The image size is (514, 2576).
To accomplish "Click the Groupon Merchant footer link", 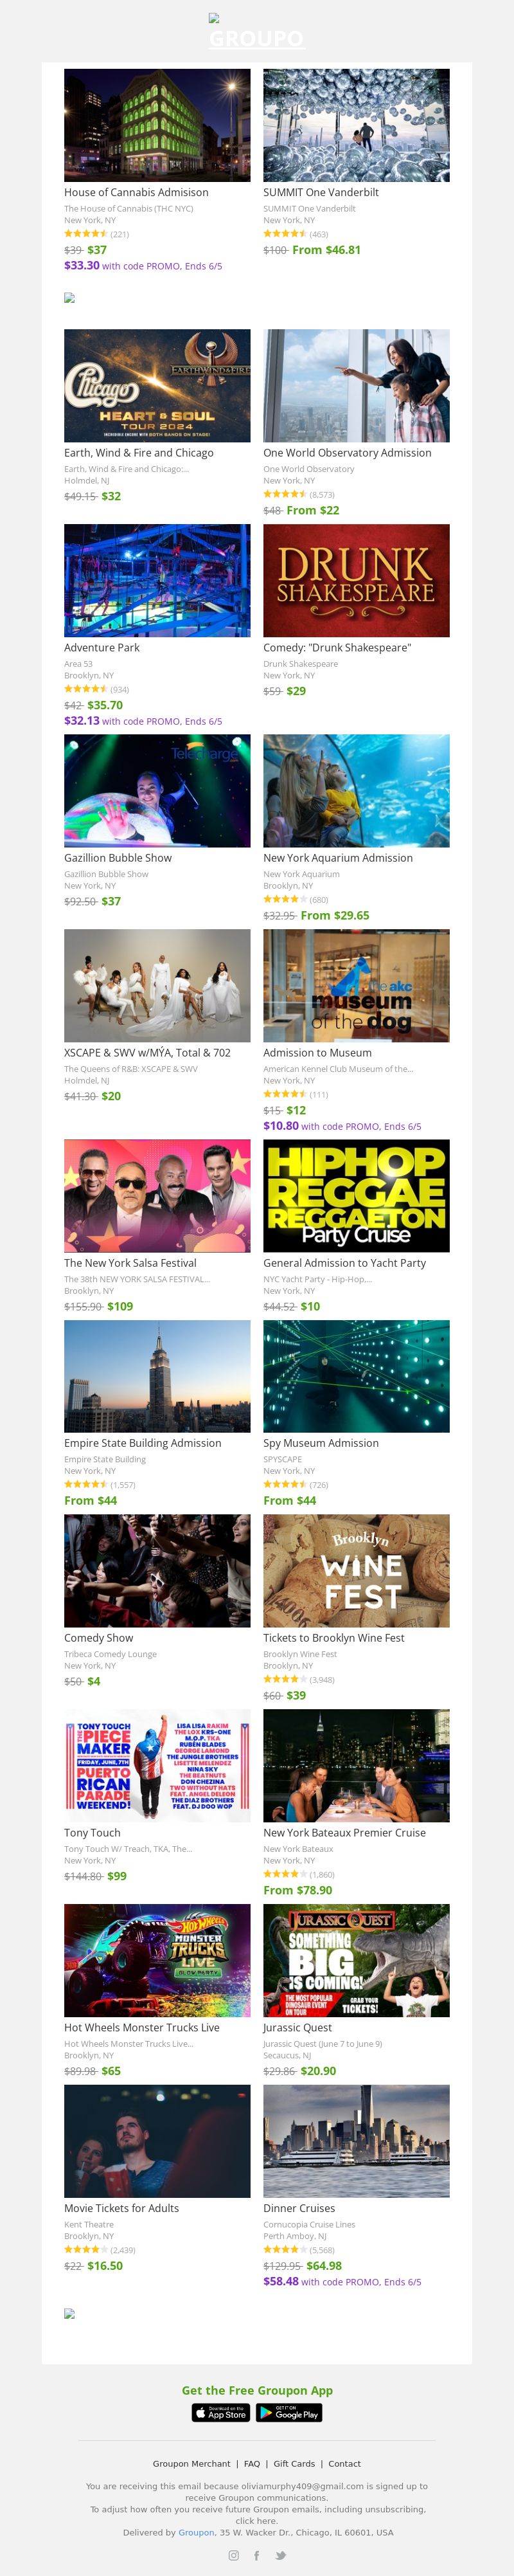I will [x=191, y=2463].
